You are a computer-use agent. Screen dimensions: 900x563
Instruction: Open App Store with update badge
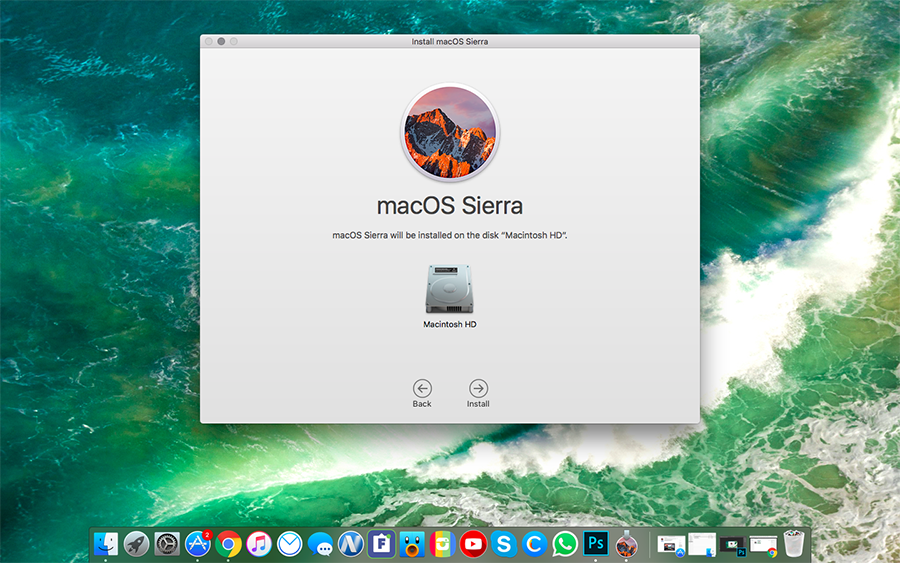click(x=198, y=544)
